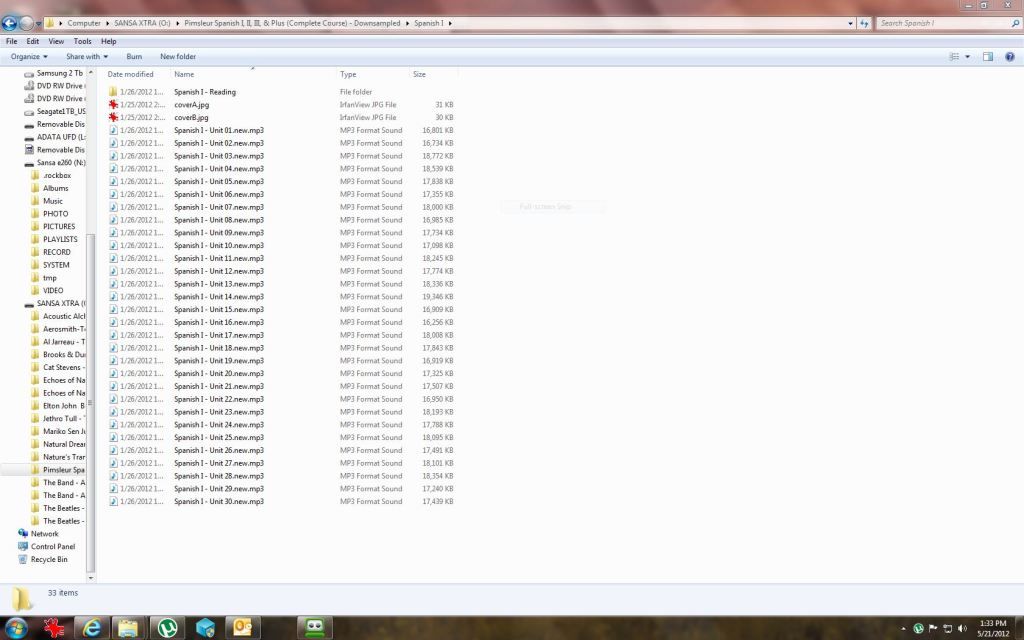Image resolution: width=1024 pixels, height=640 pixels.
Task: Launch Internet Explorer from the taskbar
Action: tap(91, 628)
